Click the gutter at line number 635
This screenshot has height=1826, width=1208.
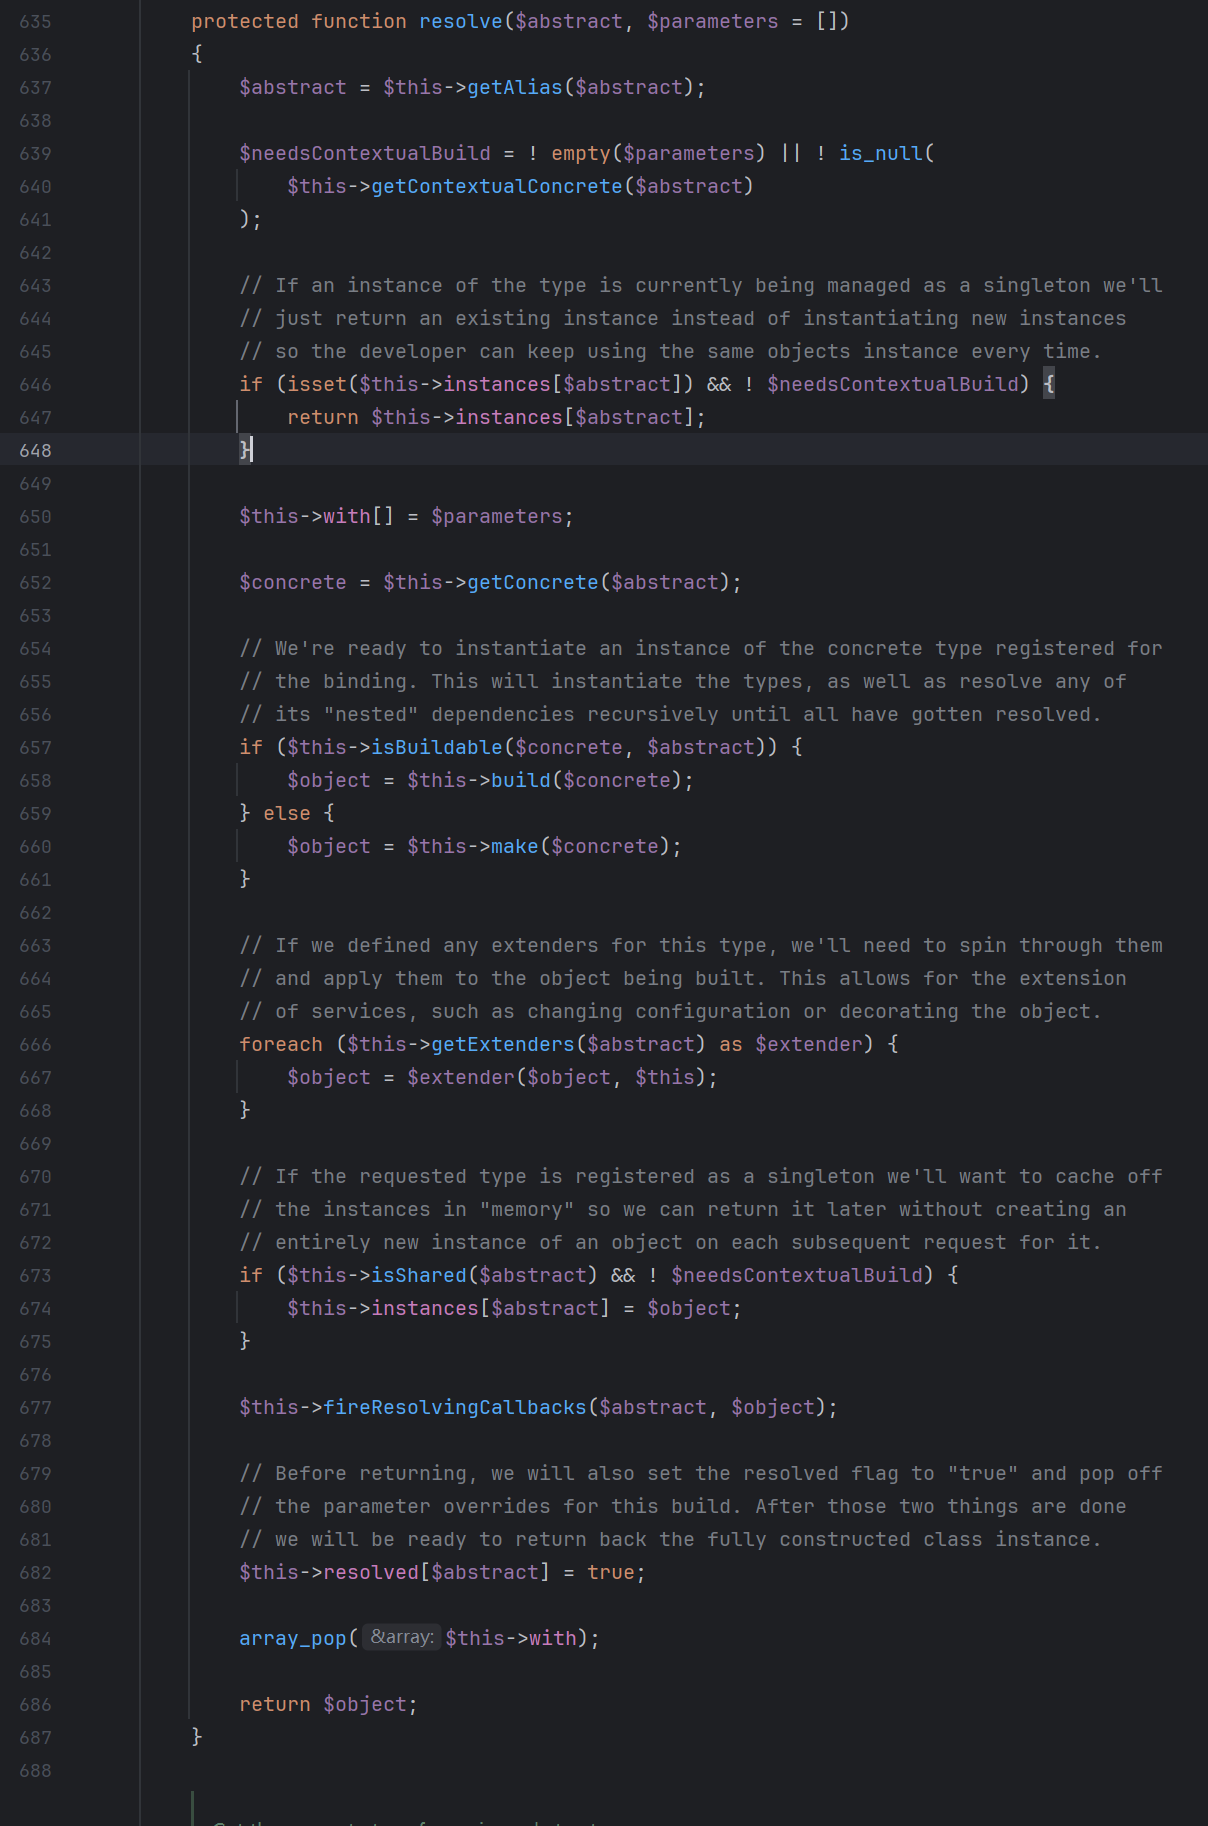[x=35, y=22]
